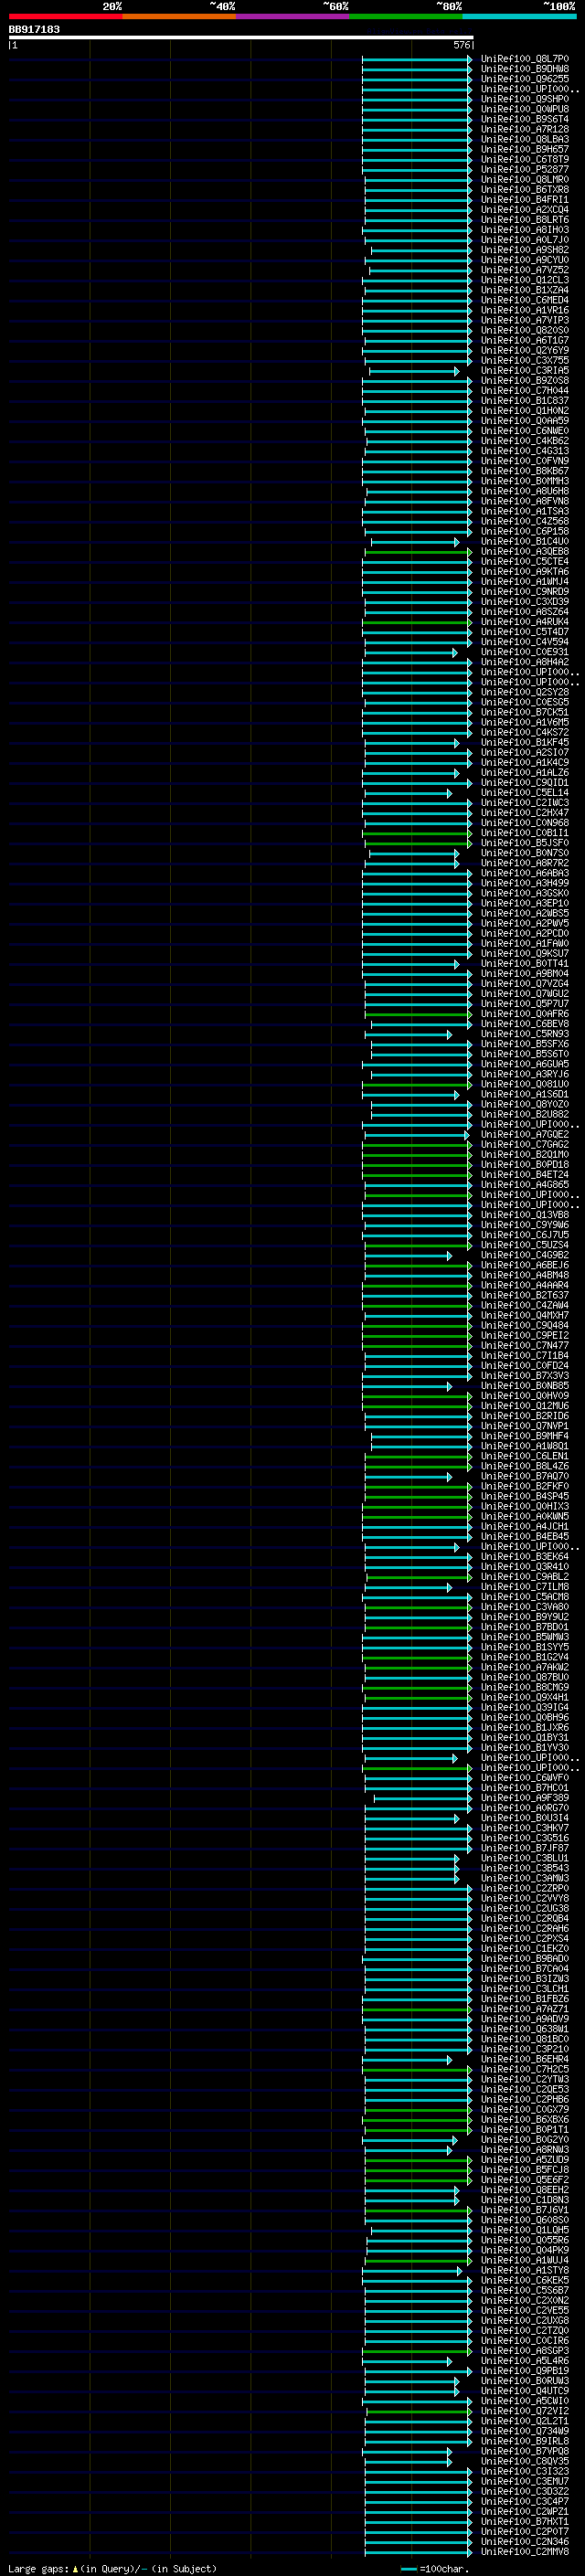585x2576 pixels.
Task: Click the red ~20% identity legend segment
Action: coord(65,16)
